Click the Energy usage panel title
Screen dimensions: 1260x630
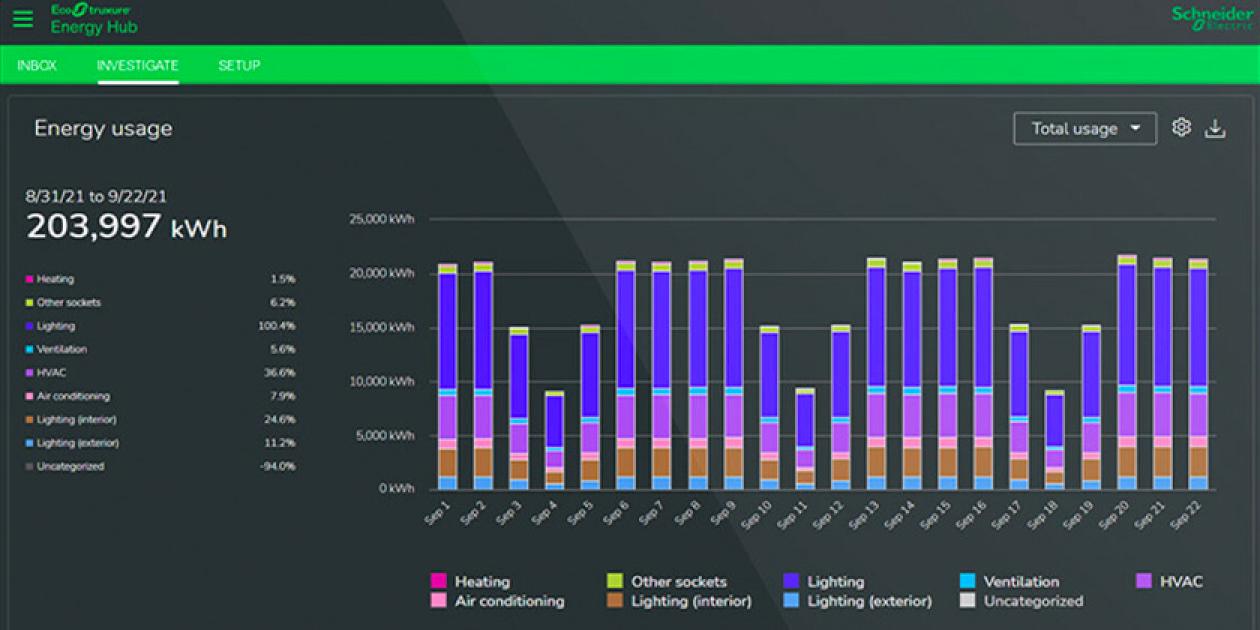103,128
